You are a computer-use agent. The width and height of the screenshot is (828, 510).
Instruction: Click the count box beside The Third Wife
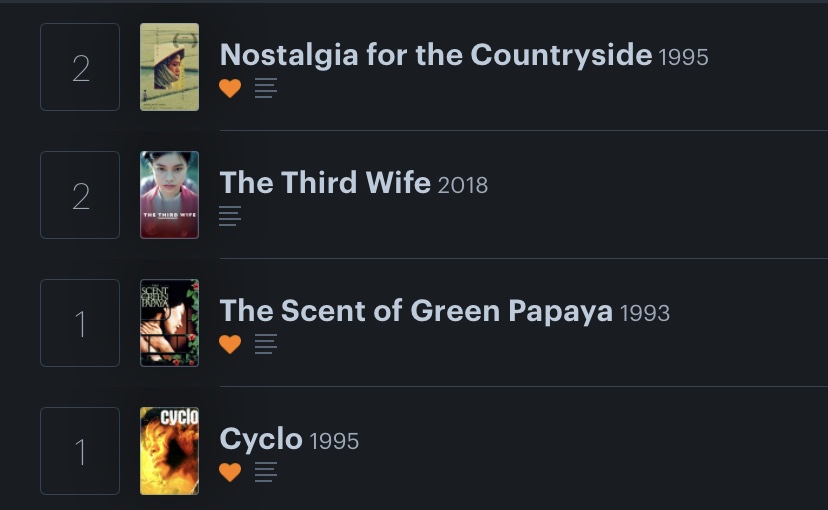click(x=80, y=195)
